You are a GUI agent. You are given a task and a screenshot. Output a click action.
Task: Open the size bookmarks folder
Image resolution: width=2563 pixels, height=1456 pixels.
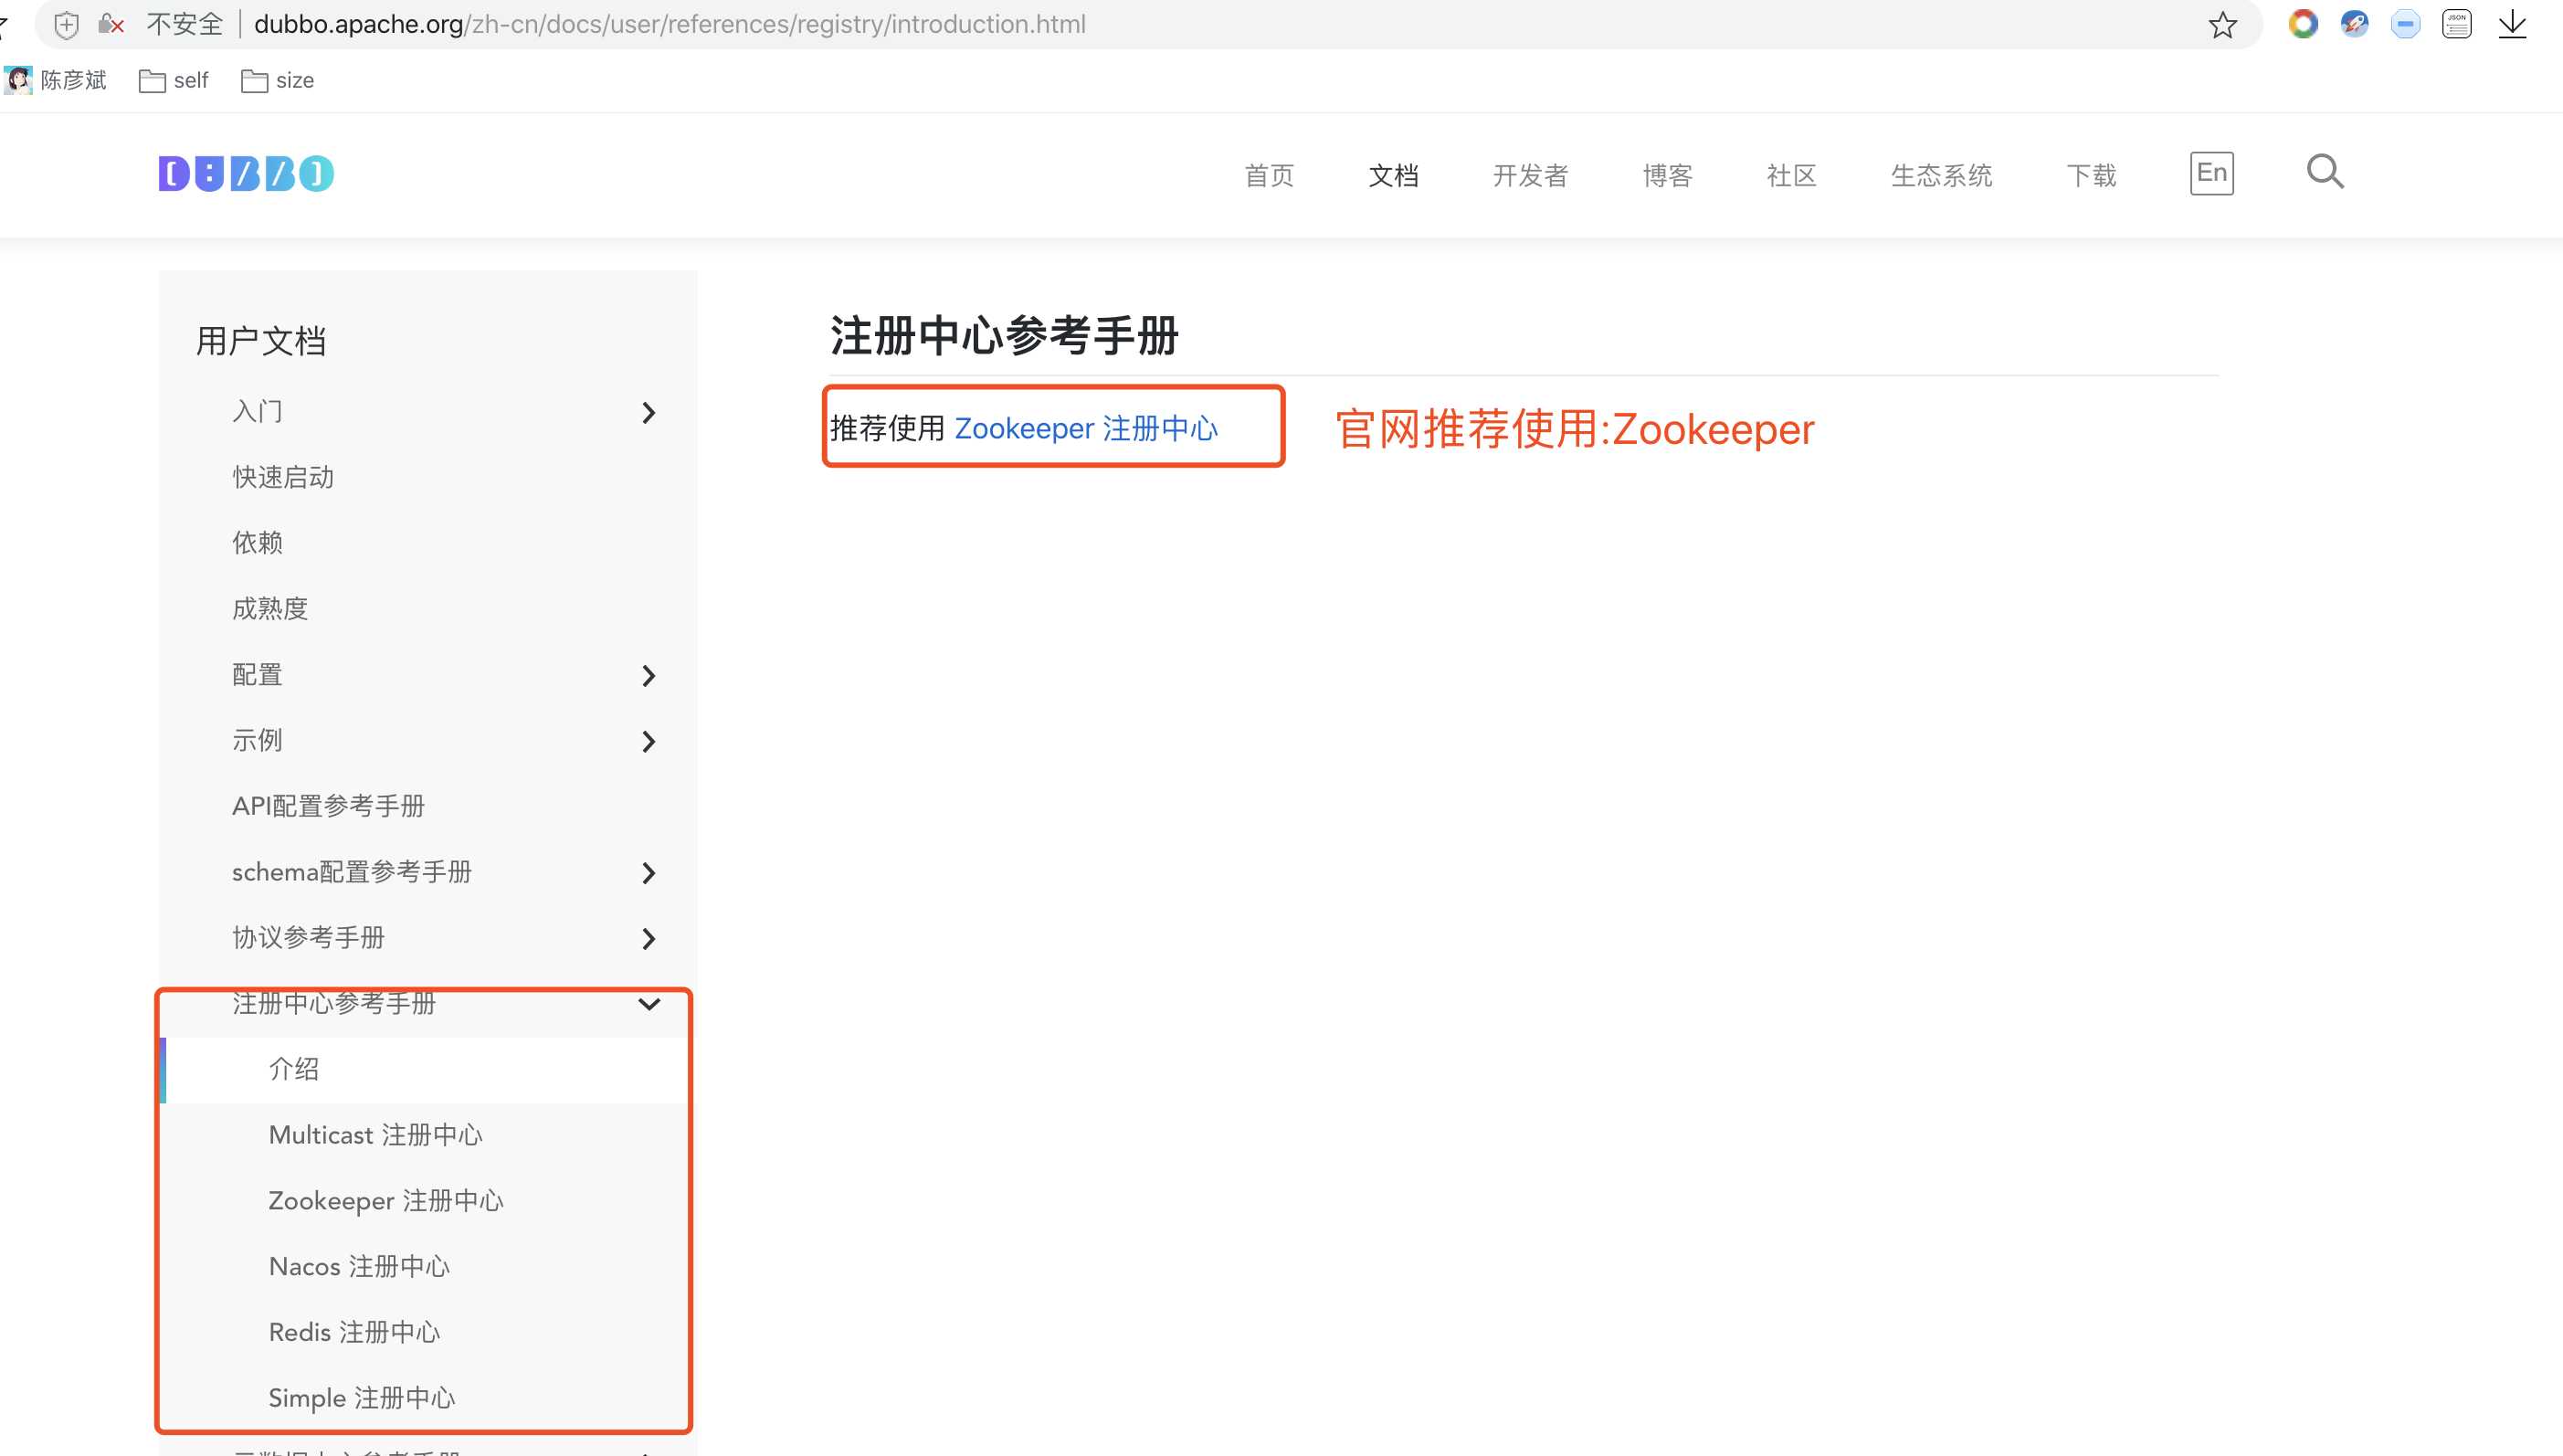278,80
